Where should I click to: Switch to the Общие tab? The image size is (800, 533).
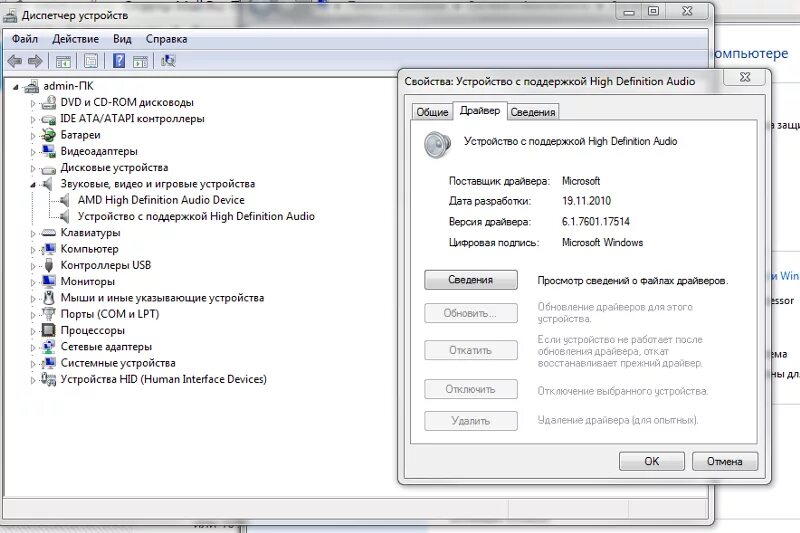click(432, 112)
